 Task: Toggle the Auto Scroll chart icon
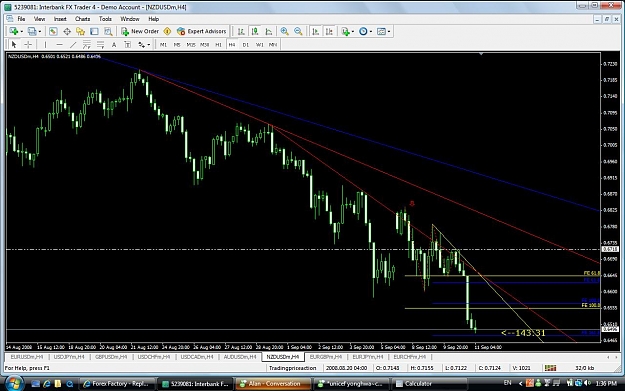point(315,31)
